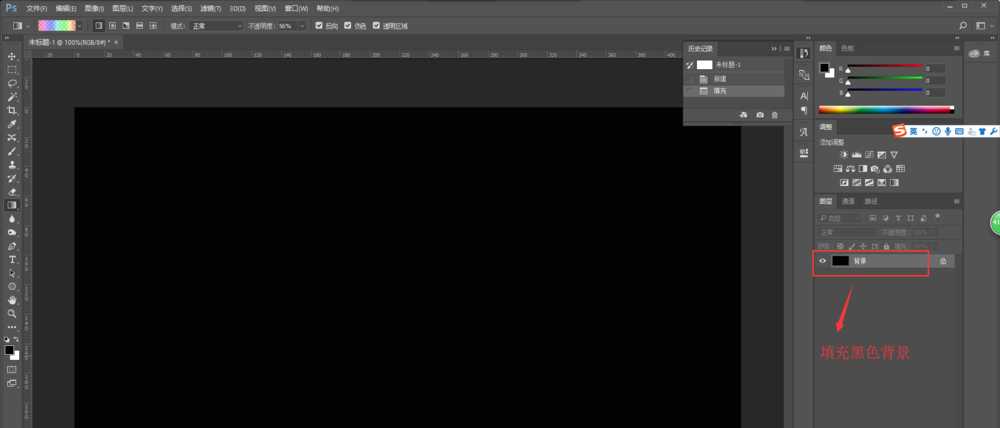Switch to the 通道 (Channels) tab

tap(848, 201)
